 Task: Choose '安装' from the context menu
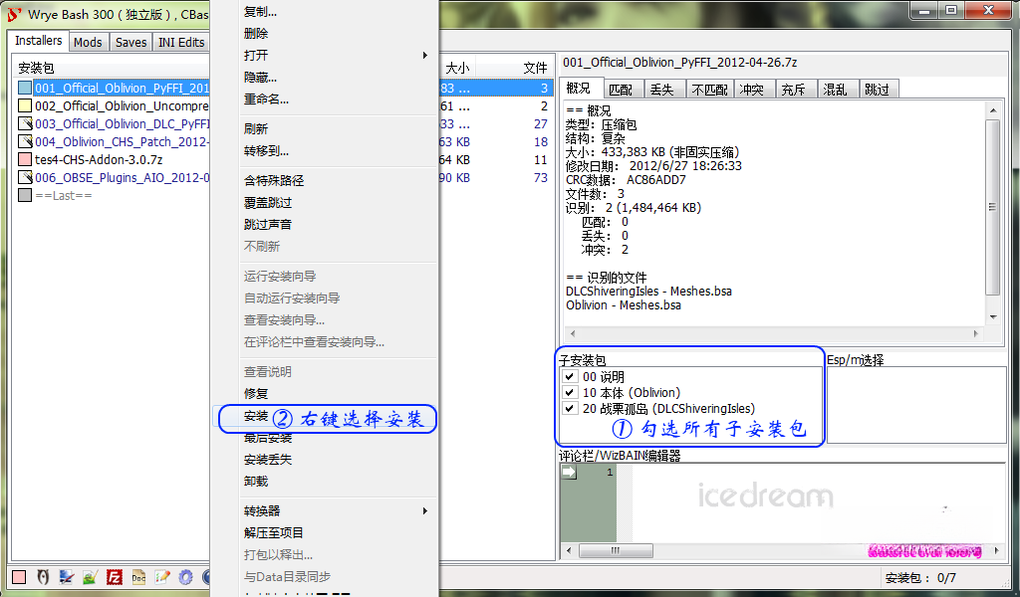pyautogui.click(x=256, y=416)
